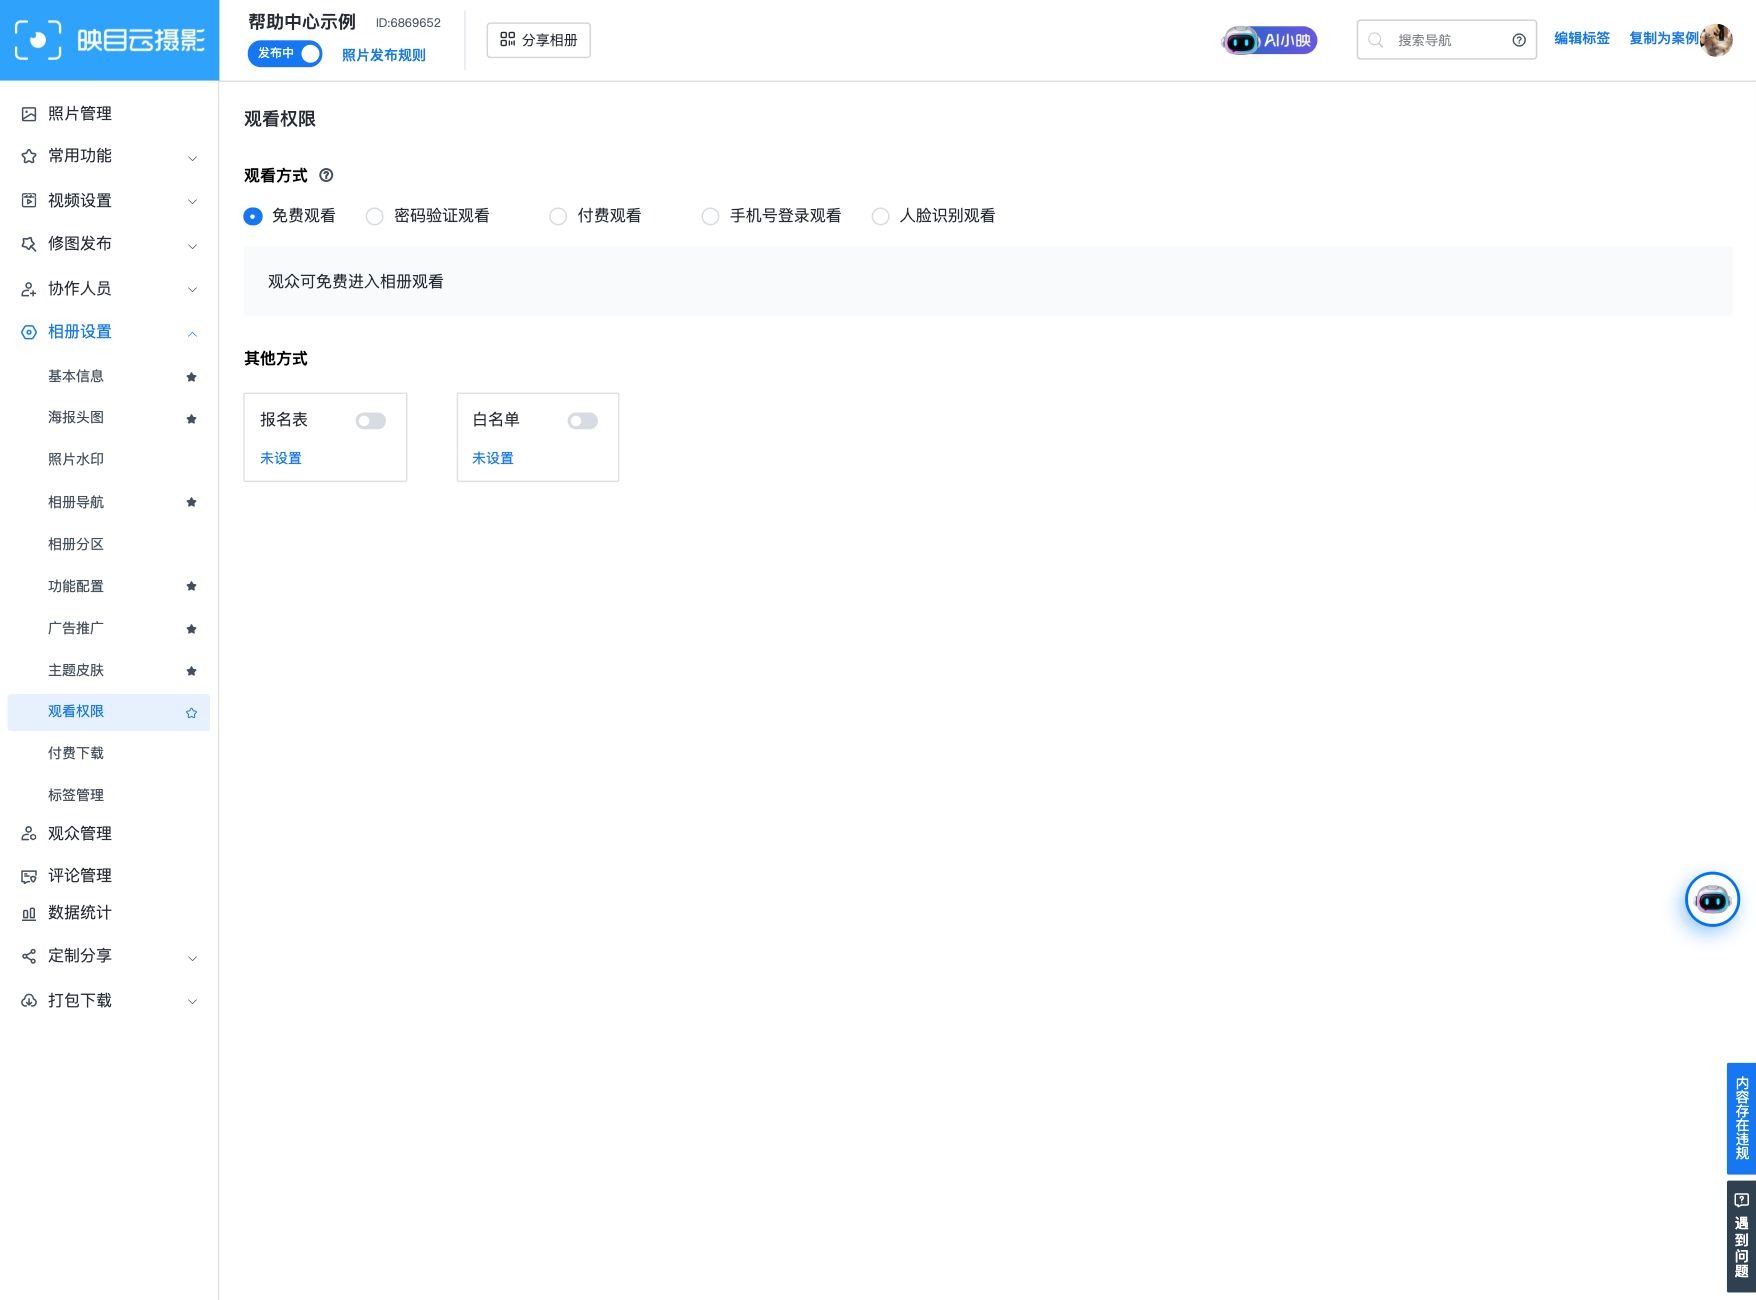Click the search magnifier icon
The image size is (1756, 1300).
(x=1376, y=40)
